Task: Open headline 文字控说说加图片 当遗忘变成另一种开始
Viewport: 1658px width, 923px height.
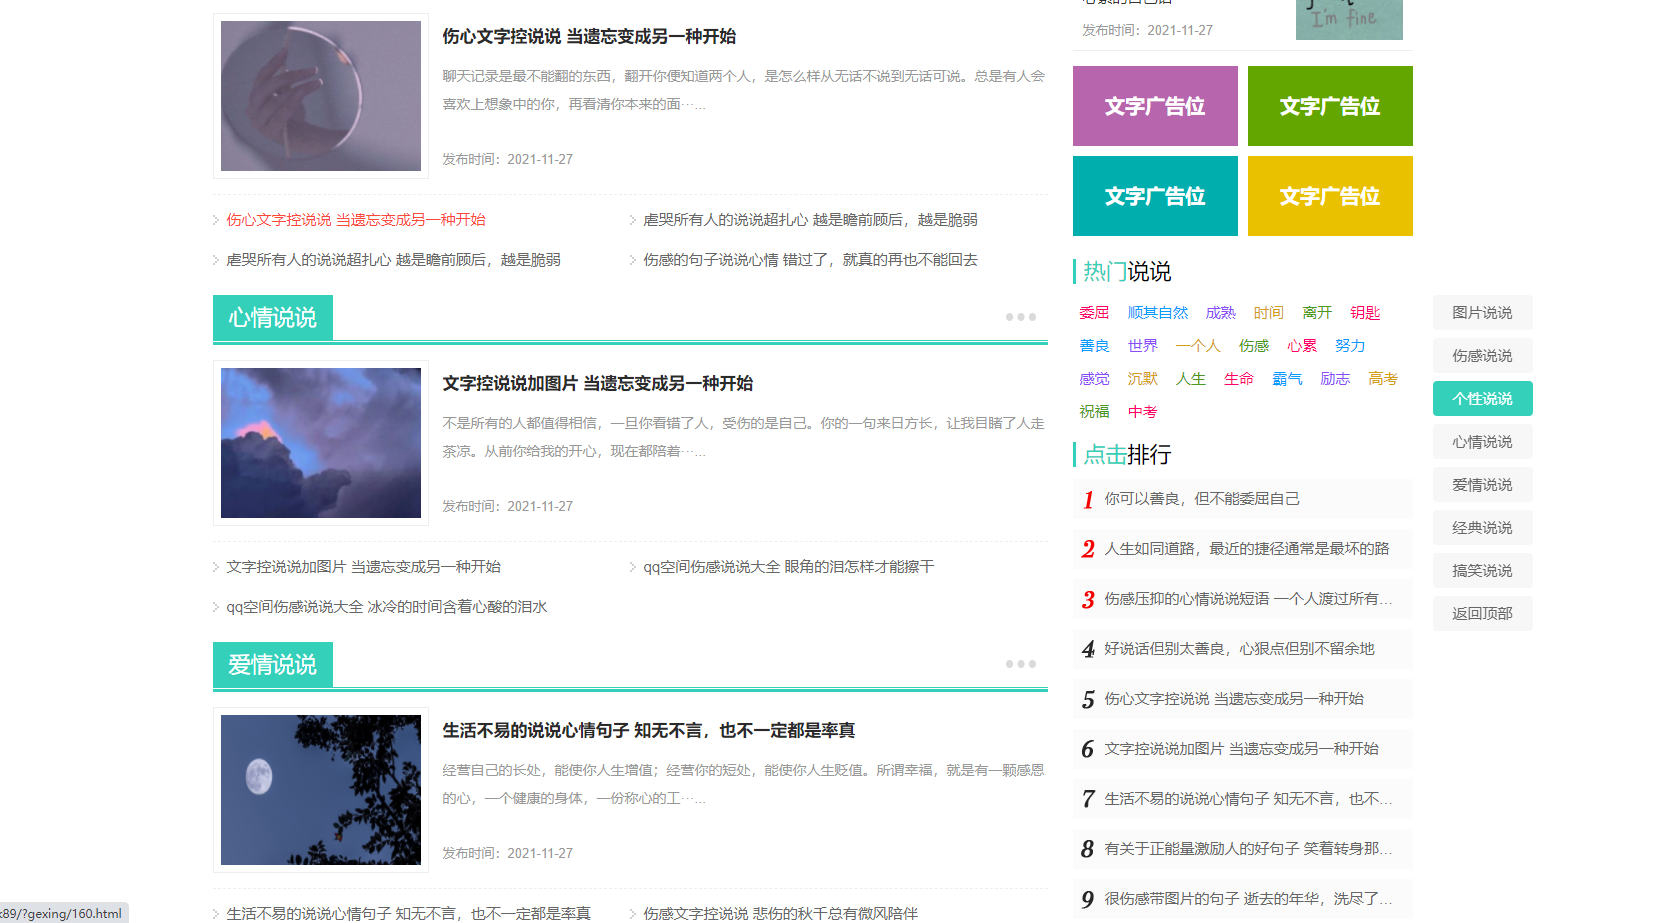Action: point(598,383)
